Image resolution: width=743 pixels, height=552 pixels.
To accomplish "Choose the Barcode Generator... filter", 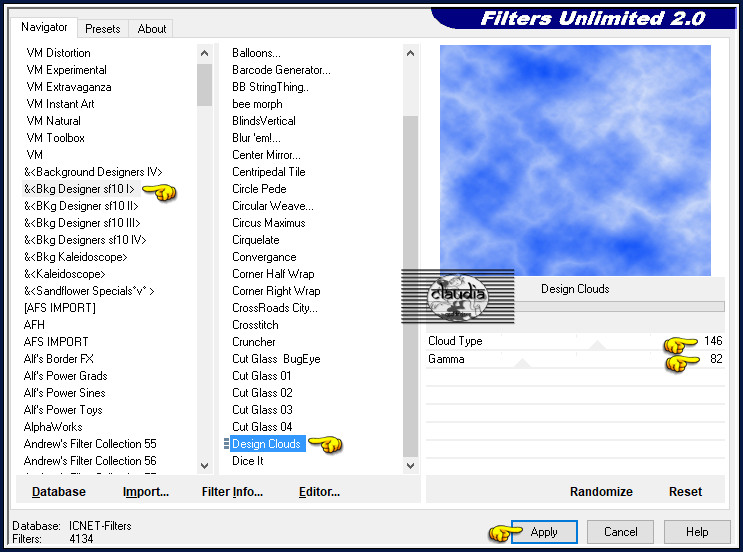I will [281, 70].
